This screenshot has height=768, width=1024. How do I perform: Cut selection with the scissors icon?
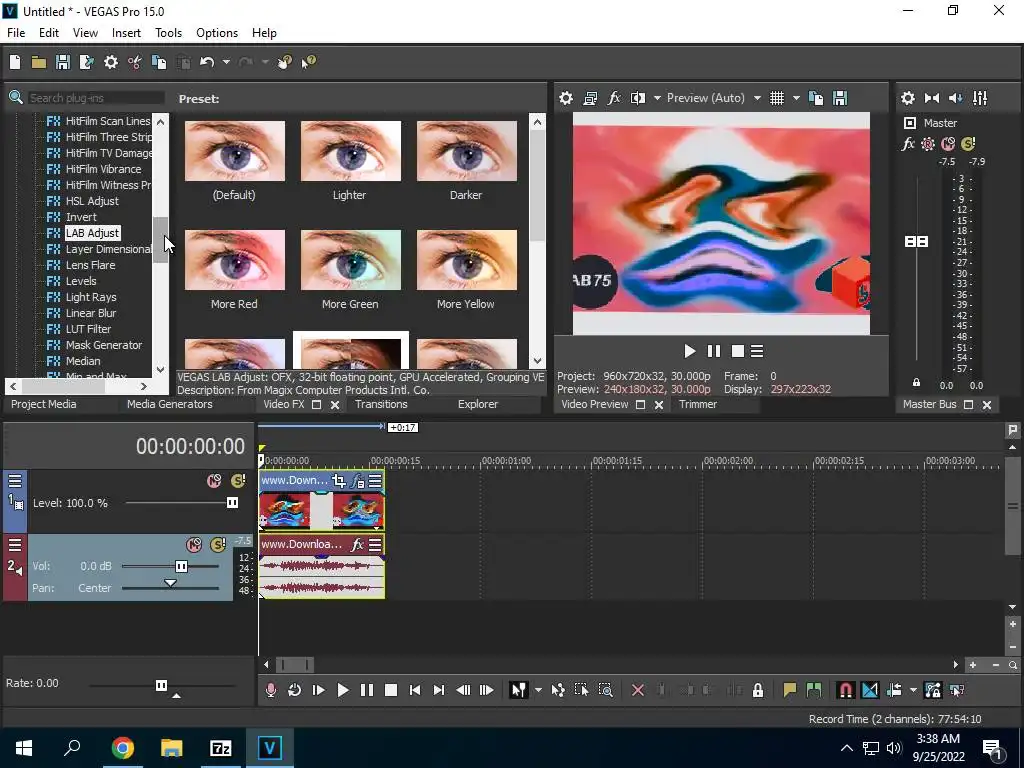(135, 62)
